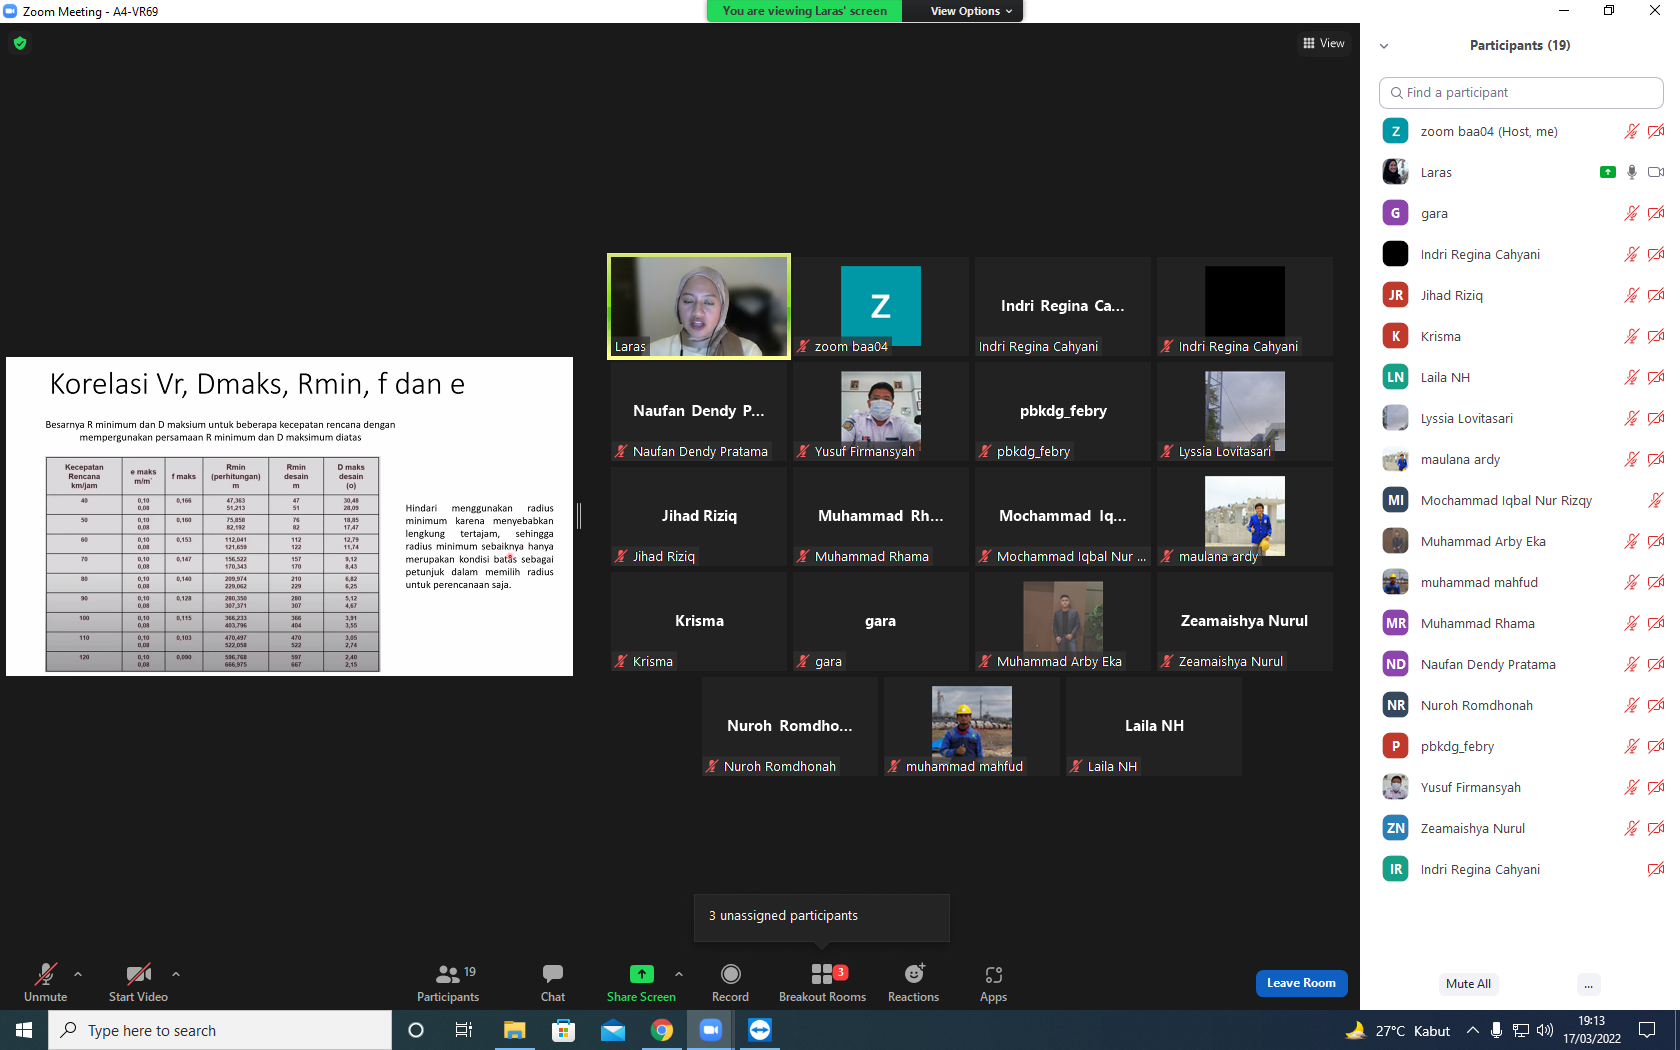Click the shared screen divider handle

pyautogui.click(x=579, y=516)
